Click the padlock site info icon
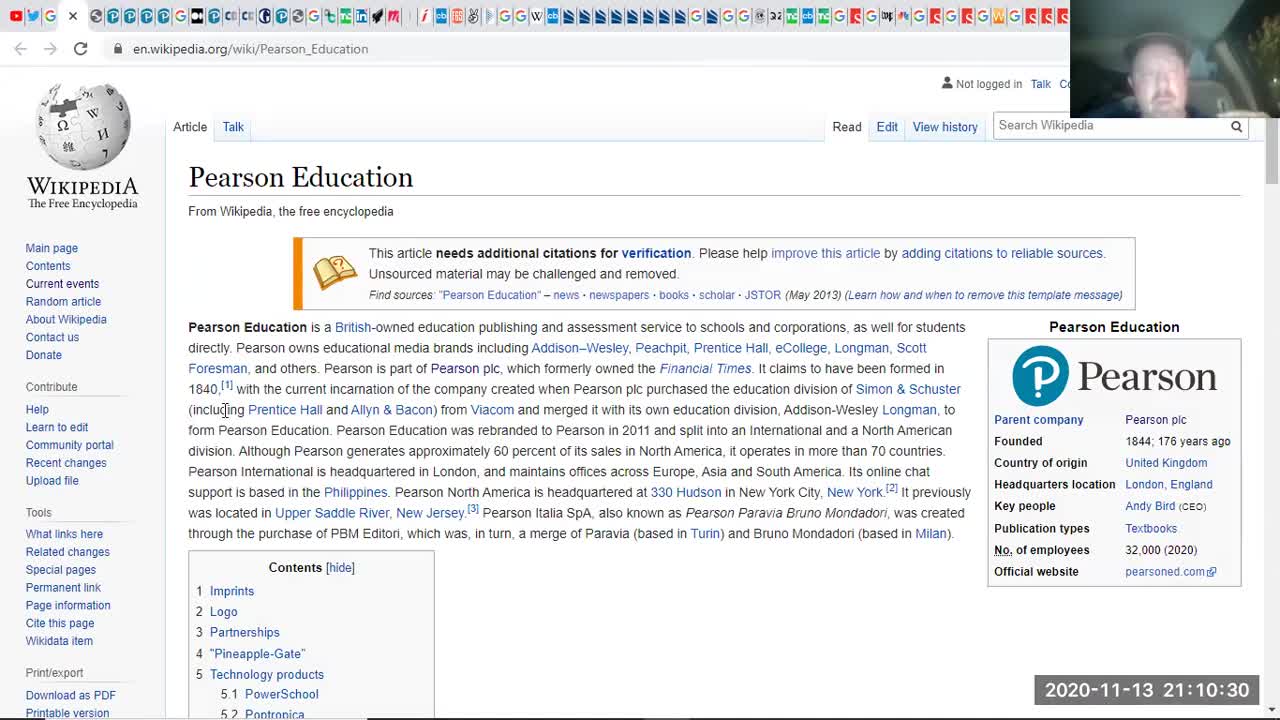The image size is (1280, 720). pos(118,48)
